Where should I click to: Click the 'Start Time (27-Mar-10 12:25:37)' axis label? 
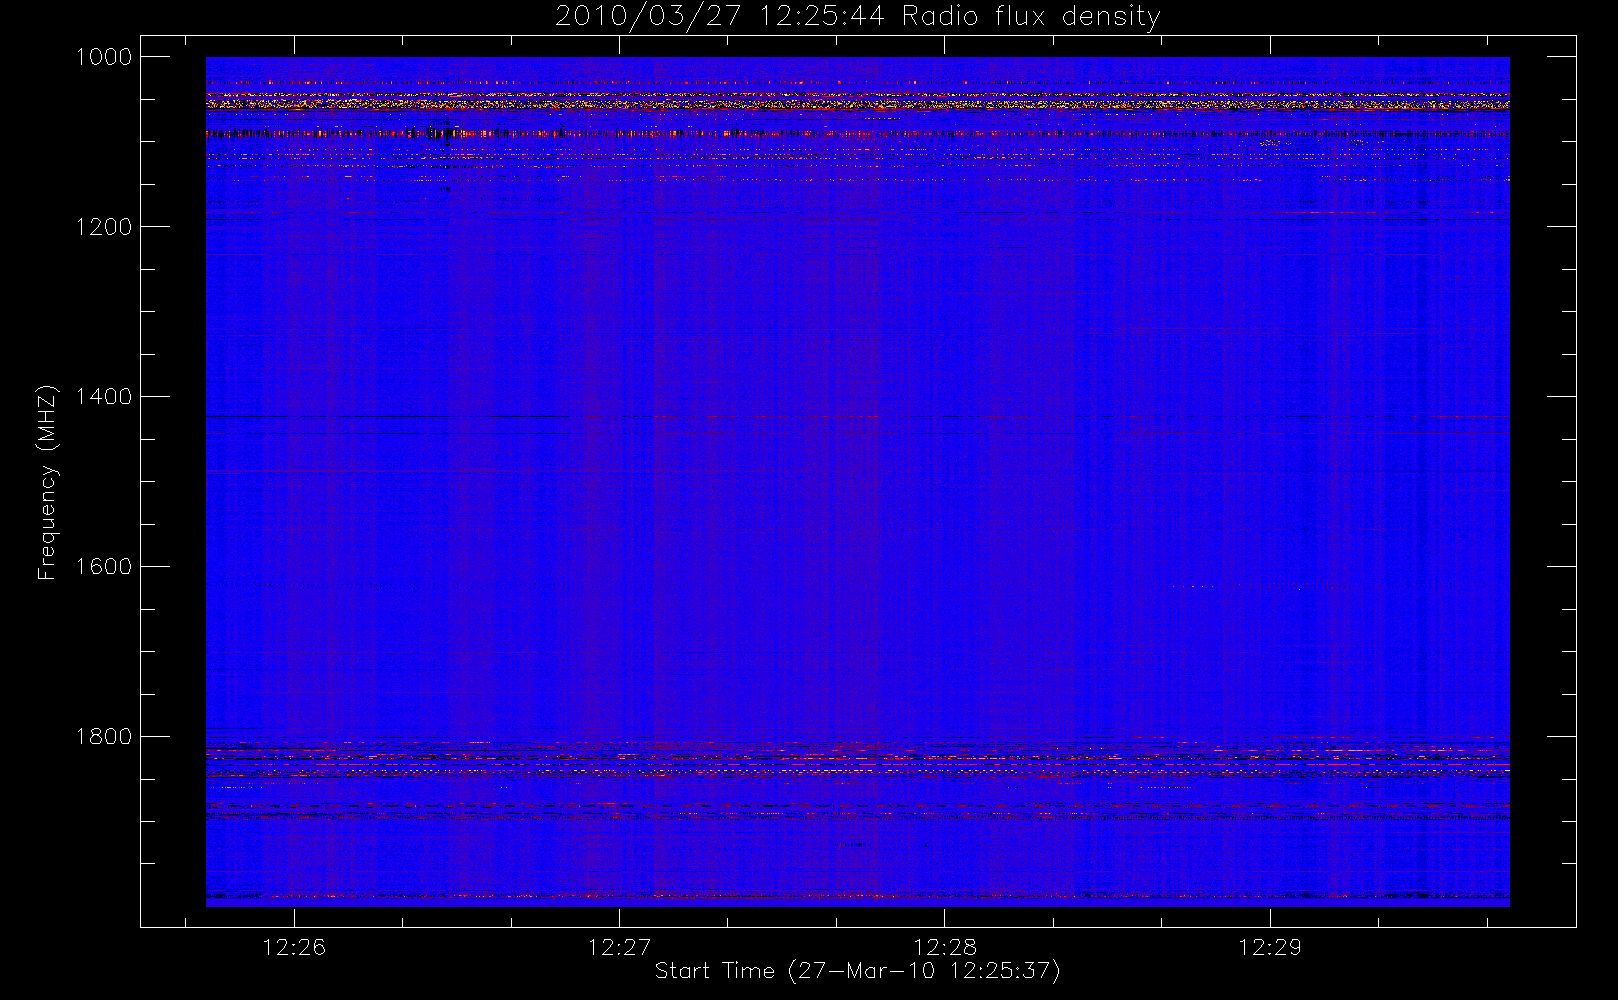coord(857,971)
